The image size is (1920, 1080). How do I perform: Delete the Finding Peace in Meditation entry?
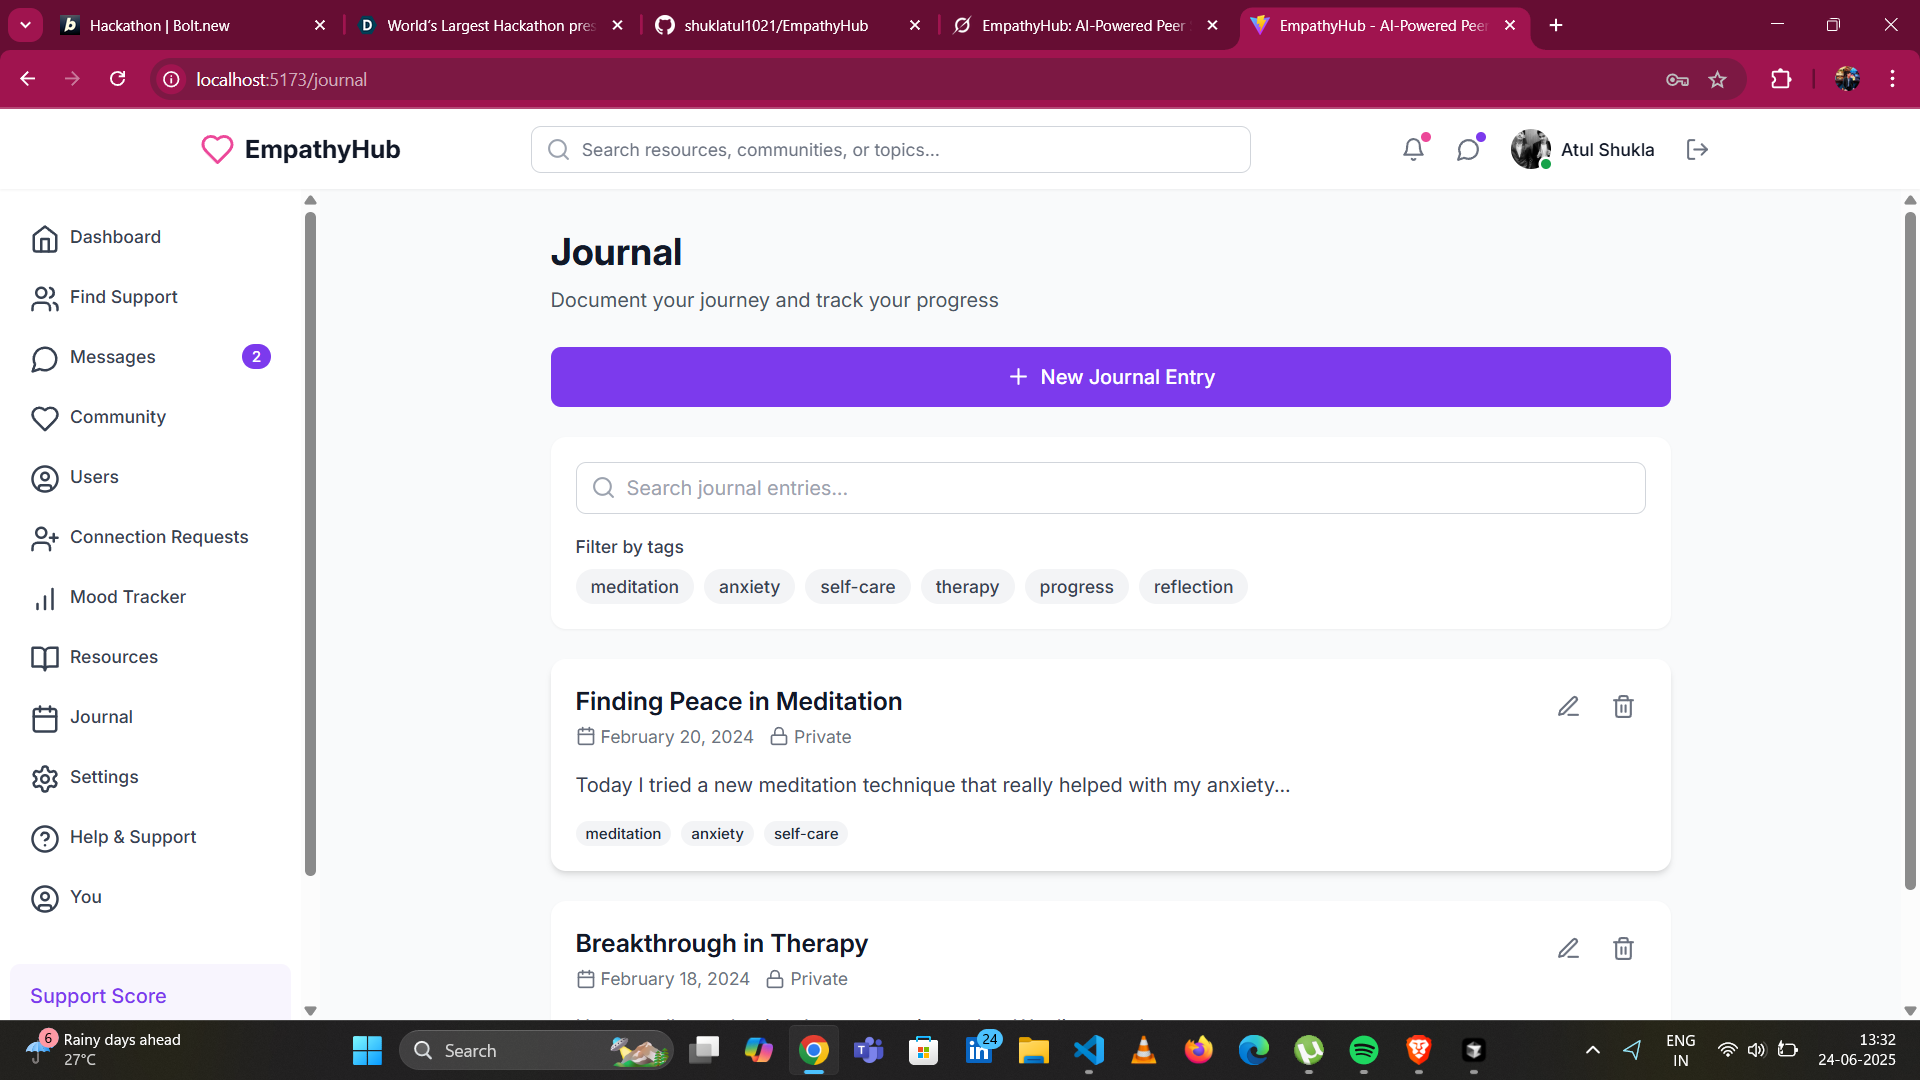[x=1623, y=707]
